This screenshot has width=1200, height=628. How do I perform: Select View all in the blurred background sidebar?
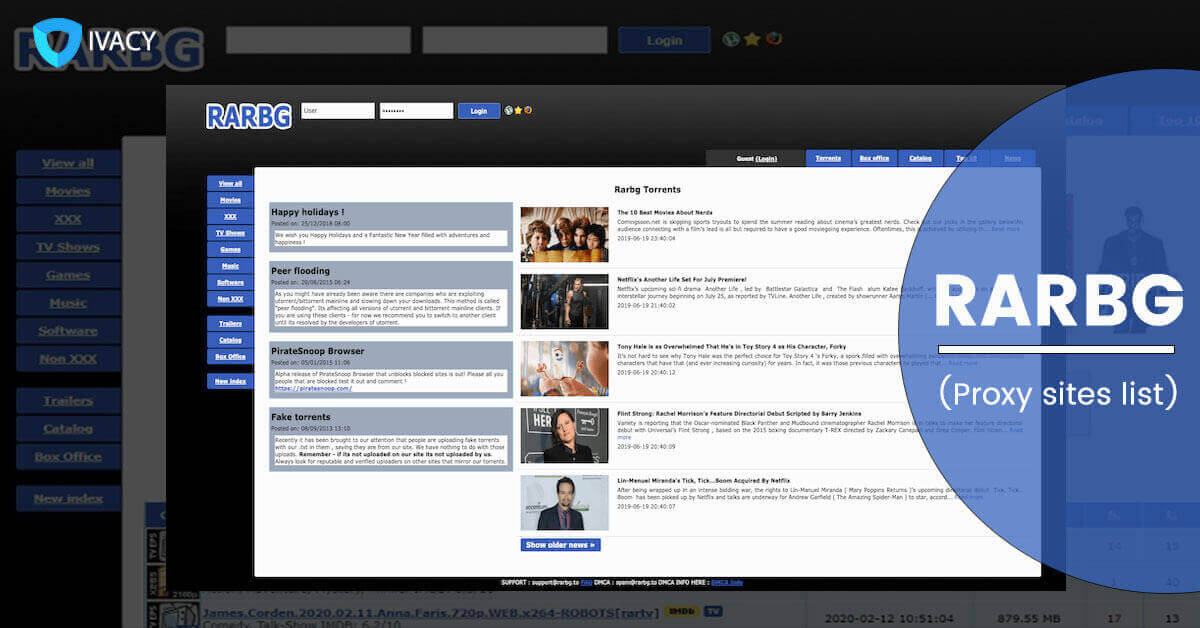[68, 163]
